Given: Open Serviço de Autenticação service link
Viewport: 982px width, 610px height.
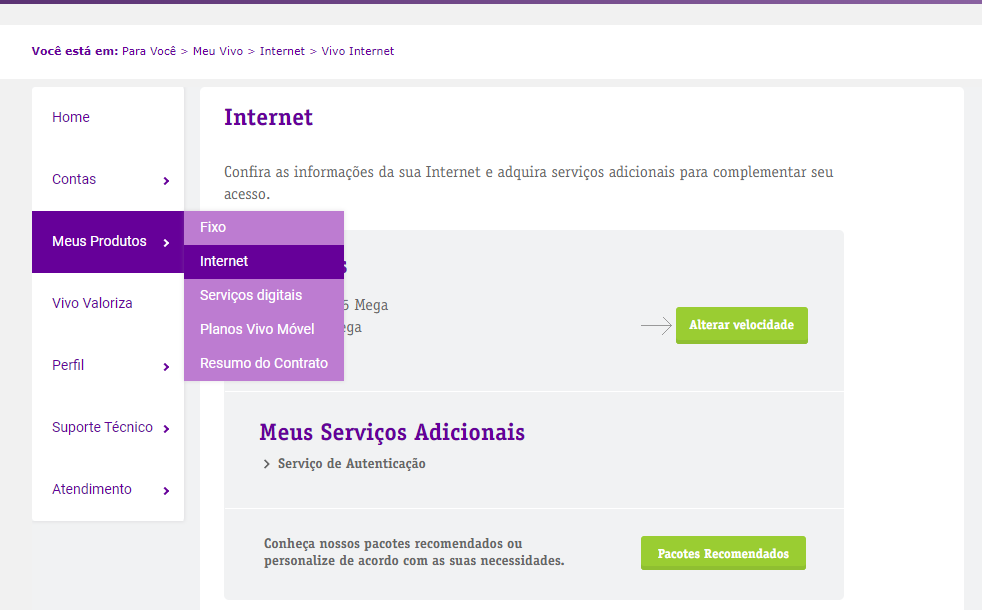Looking at the screenshot, I should pyautogui.click(x=352, y=463).
